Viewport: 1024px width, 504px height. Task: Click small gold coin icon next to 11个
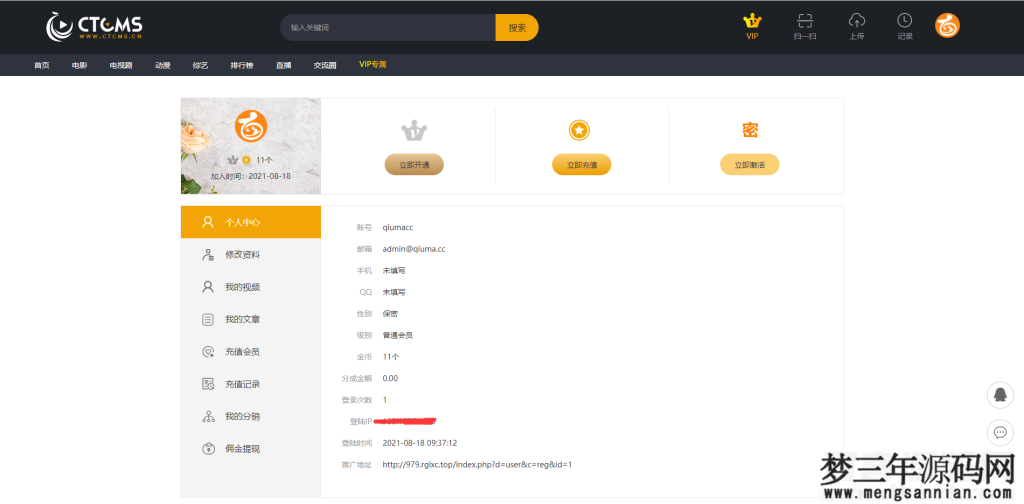click(x=246, y=160)
